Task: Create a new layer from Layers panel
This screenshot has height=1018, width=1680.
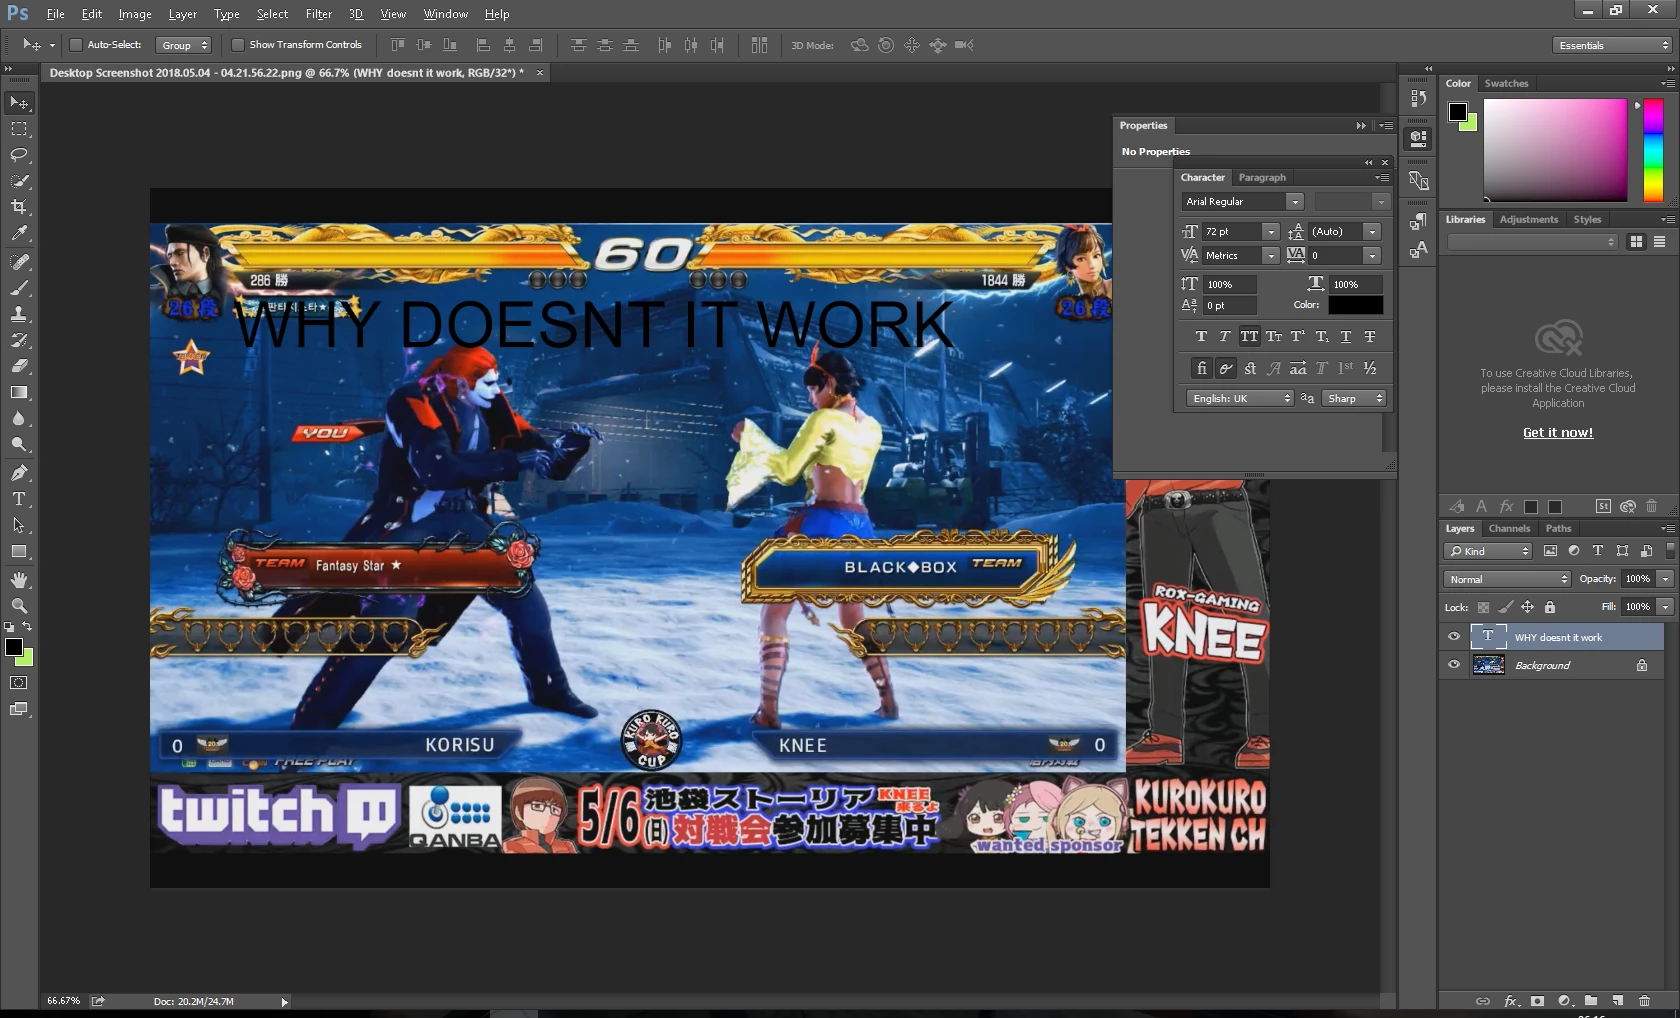Action: pos(1618,1000)
